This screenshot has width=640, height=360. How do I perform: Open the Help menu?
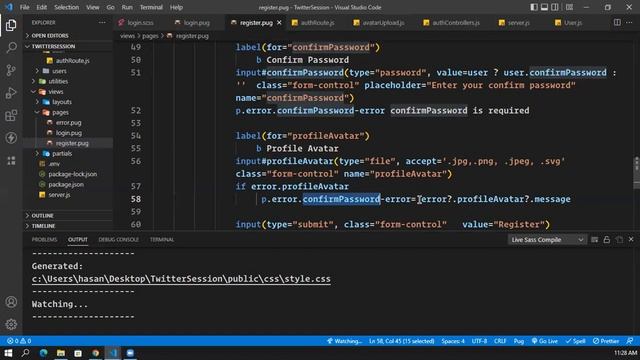point(176,7)
